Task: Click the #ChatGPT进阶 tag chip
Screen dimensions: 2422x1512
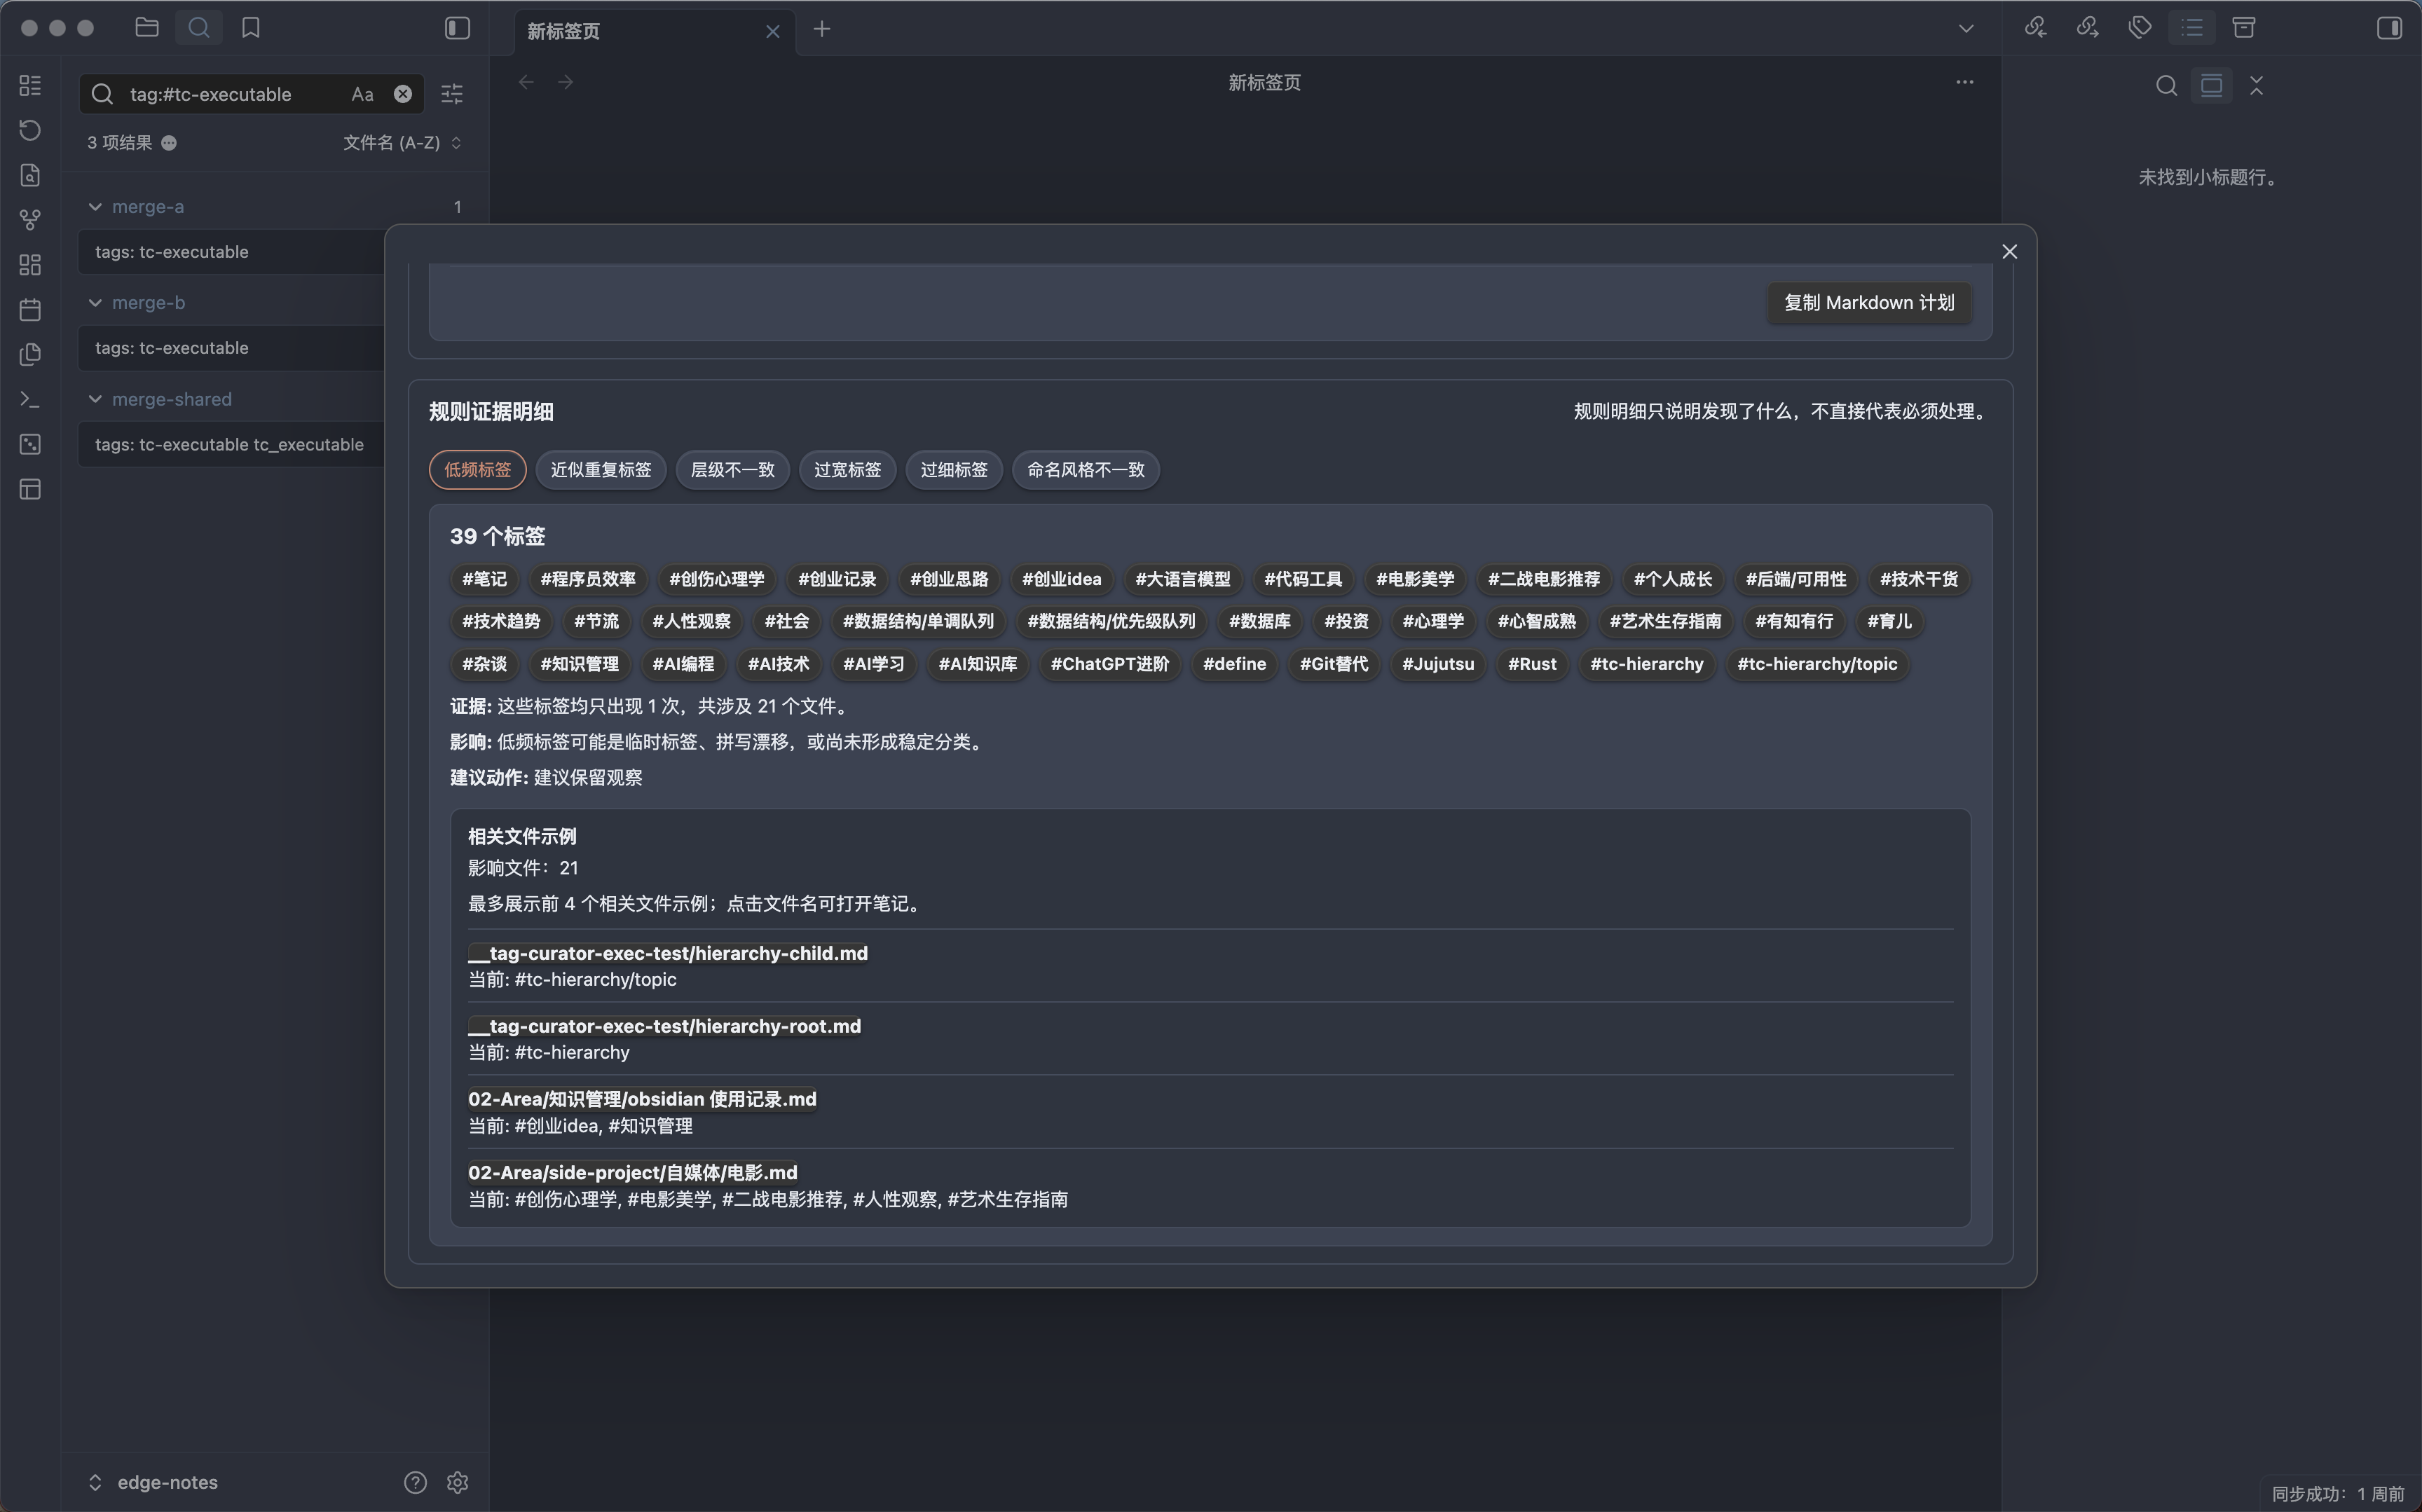Action: [1110, 664]
